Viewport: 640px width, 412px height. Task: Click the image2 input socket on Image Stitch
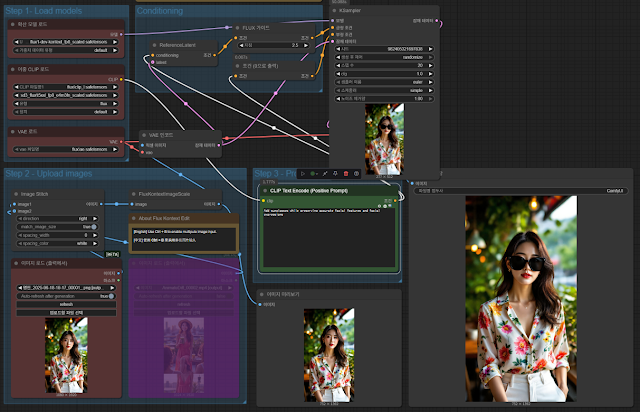pyautogui.click(x=14, y=211)
